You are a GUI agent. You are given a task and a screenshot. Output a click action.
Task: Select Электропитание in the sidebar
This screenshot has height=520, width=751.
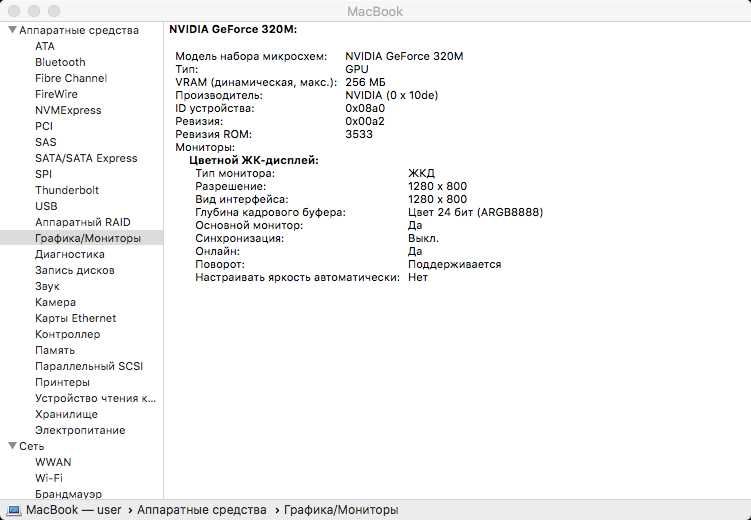(x=80, y=430)
